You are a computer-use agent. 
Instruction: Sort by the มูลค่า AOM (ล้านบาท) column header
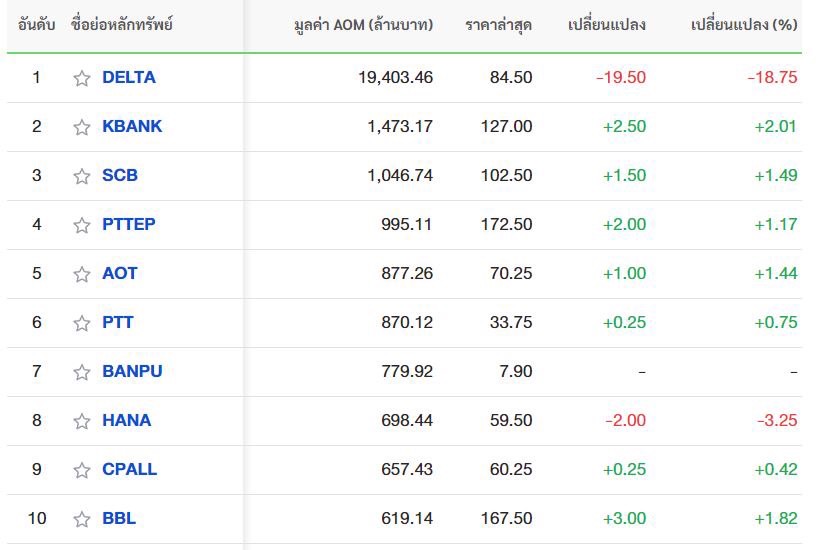pyautogui.click(x=364, y=25)
